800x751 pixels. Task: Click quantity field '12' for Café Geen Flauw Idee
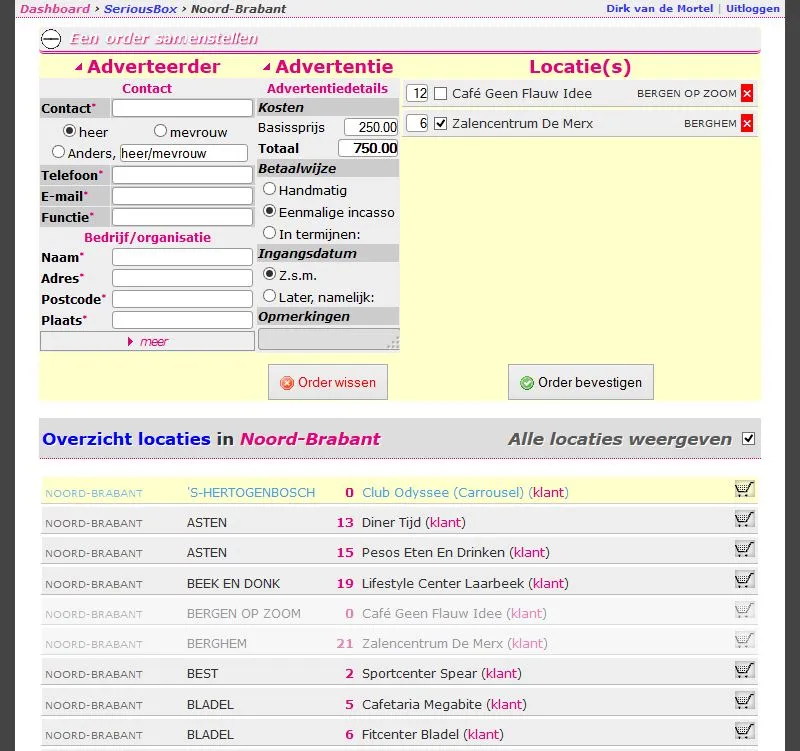tap(417, 93)
